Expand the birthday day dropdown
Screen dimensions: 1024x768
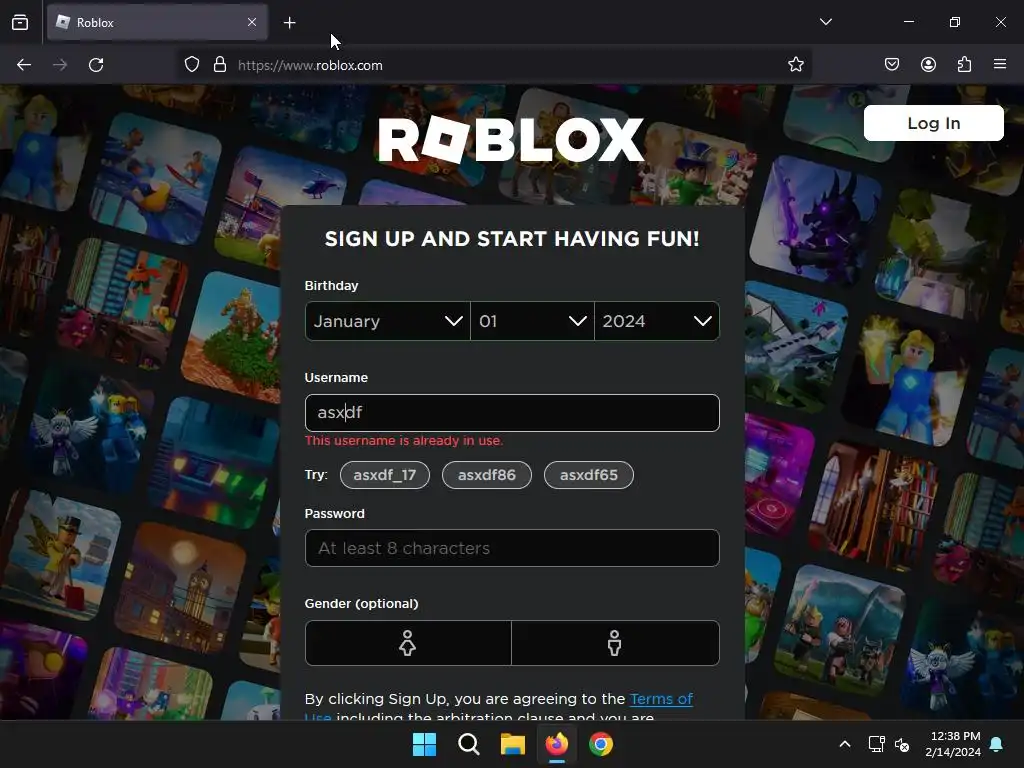click(x=532, y=321)
